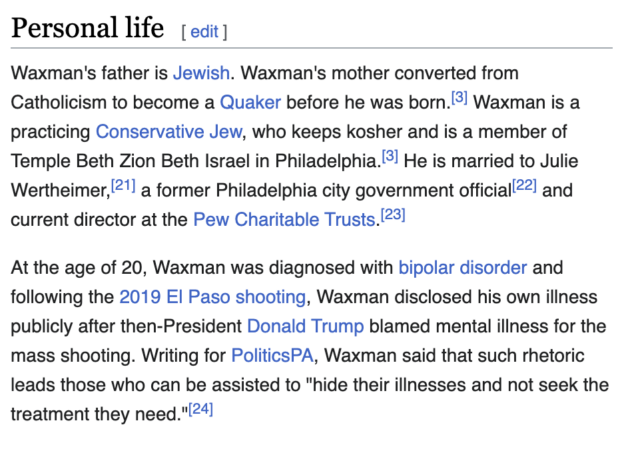618x449 pixels.
Task: Open the Conservative Jew link
Action: click(x=169, y=132)
